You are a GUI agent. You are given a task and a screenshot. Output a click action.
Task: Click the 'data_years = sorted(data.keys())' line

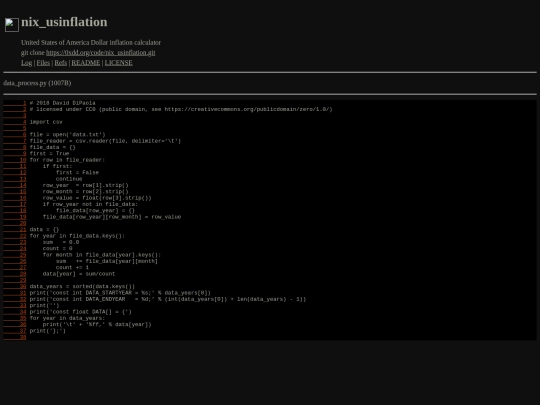[82, 287]
